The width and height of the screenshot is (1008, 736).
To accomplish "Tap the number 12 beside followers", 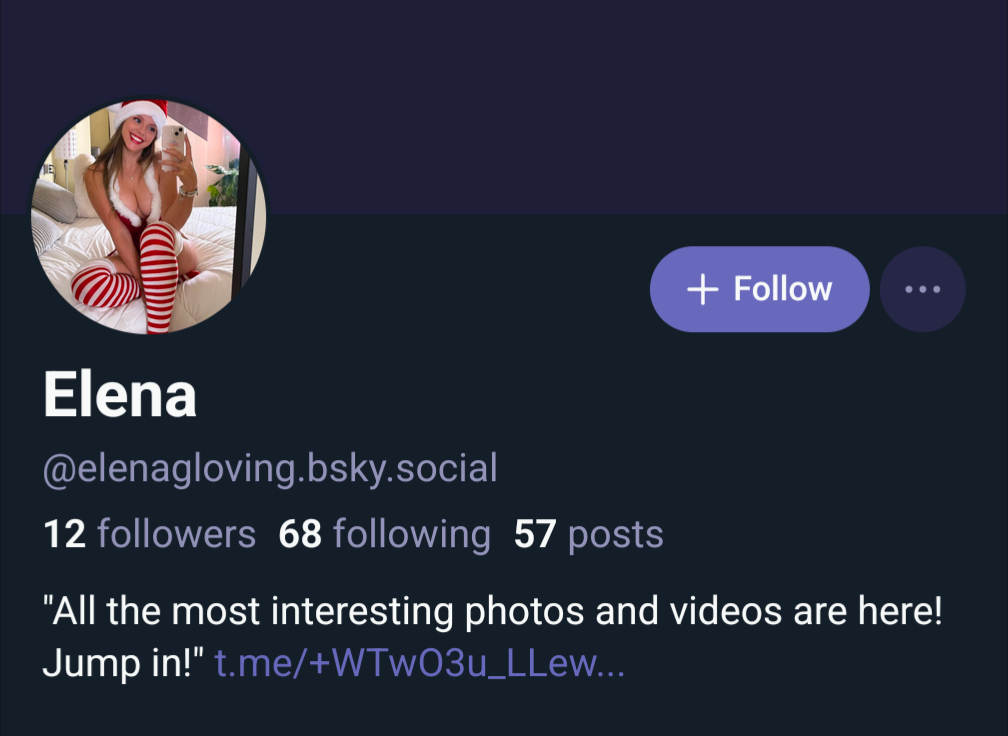I will [x=64, y=534].
